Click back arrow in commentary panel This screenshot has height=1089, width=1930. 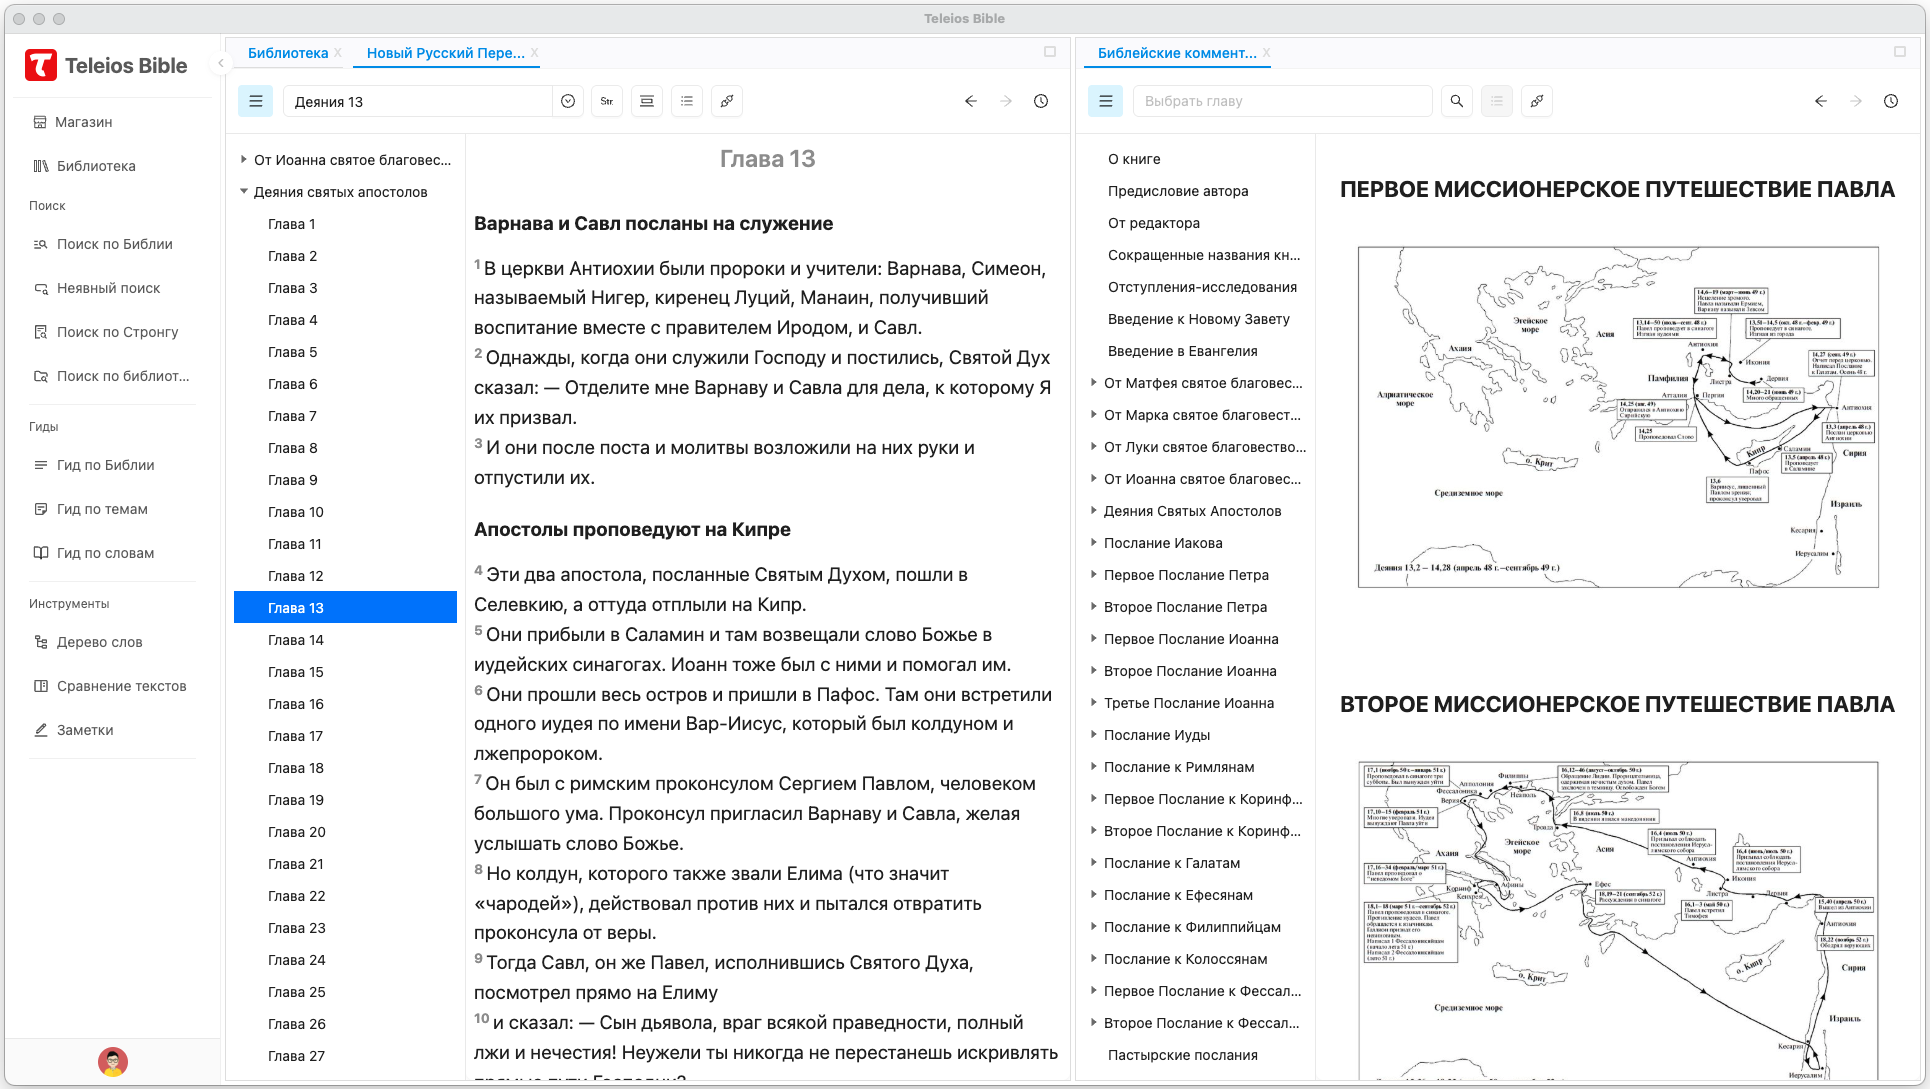point(1820,101)
